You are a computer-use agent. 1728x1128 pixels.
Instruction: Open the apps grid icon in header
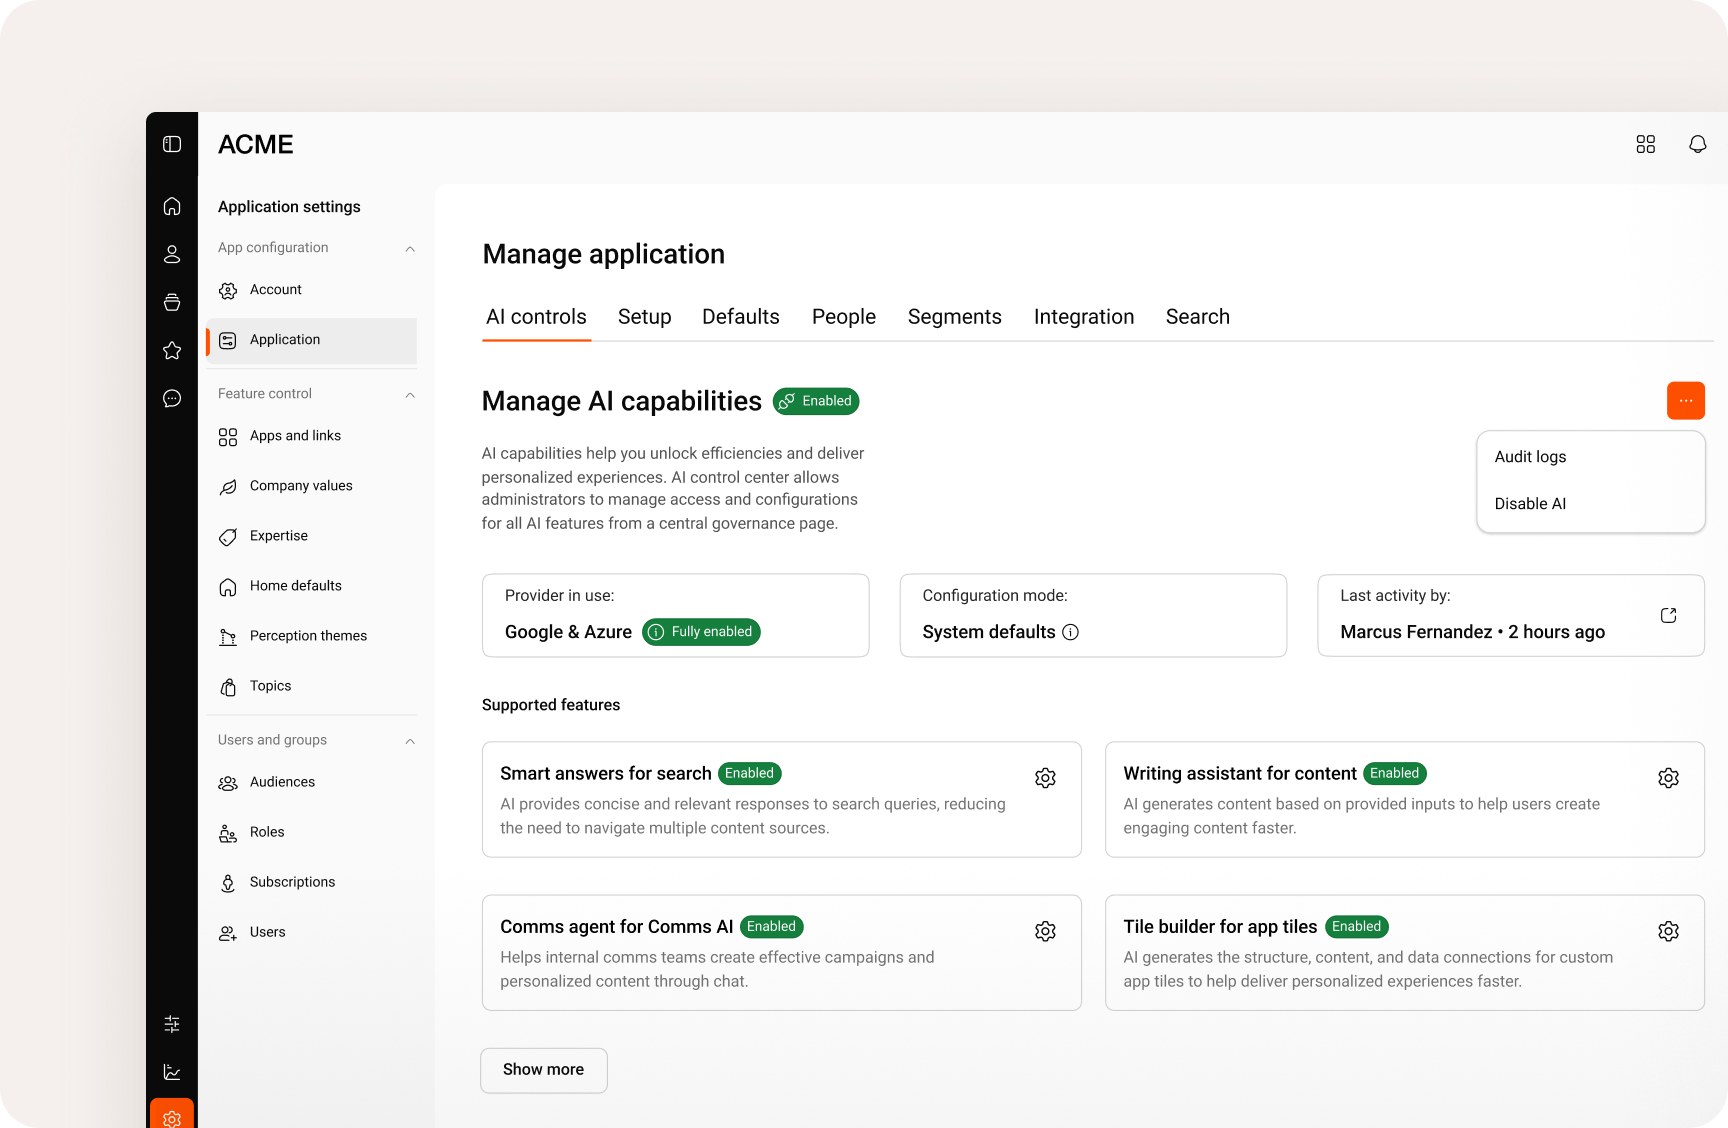pyautogui.click(x=1645, y=144)
